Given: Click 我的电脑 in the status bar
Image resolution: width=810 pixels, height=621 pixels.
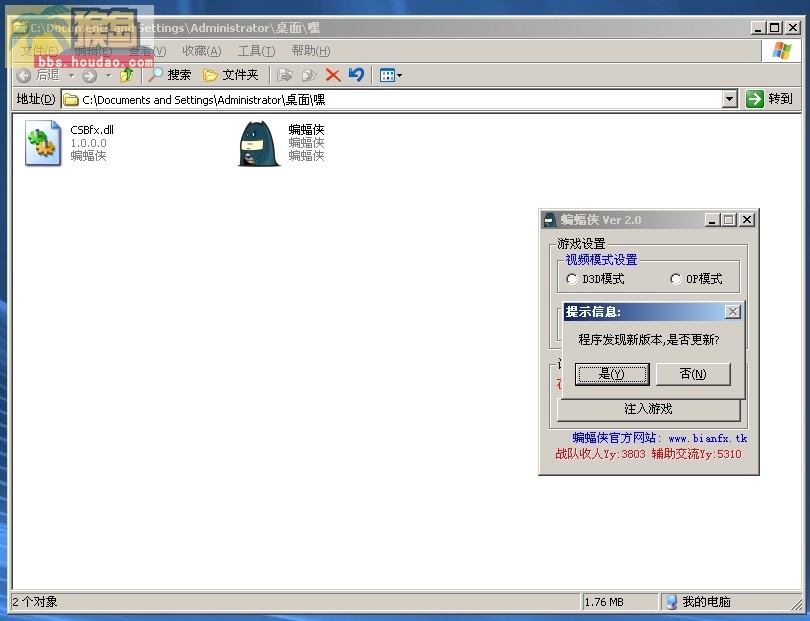Looking at the screenshot, I should [699, 602].
